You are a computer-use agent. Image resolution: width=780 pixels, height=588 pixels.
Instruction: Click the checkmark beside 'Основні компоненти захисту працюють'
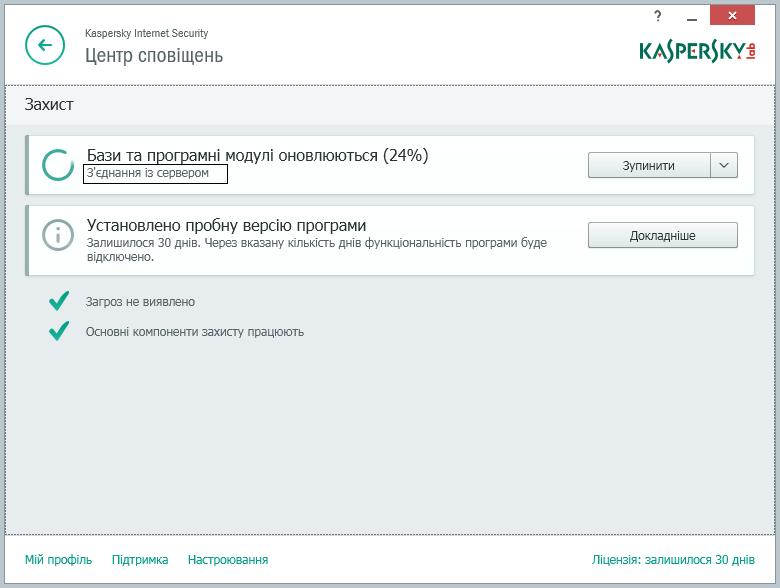click(59, 331)
